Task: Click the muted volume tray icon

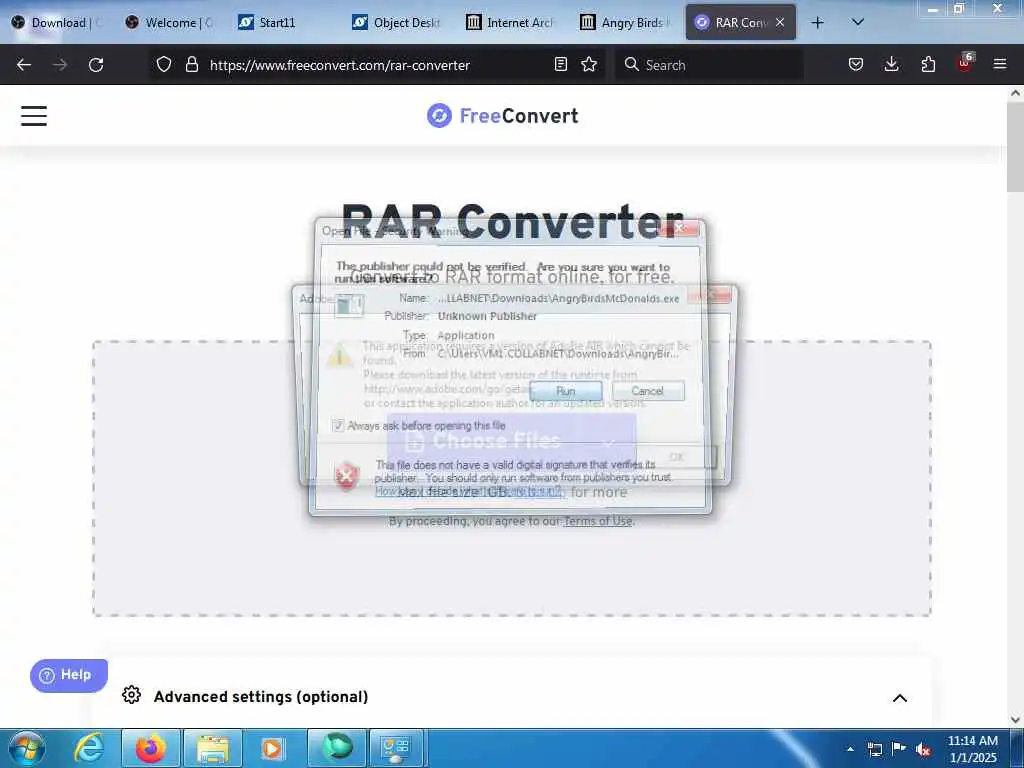Action: tap(923, 749)
